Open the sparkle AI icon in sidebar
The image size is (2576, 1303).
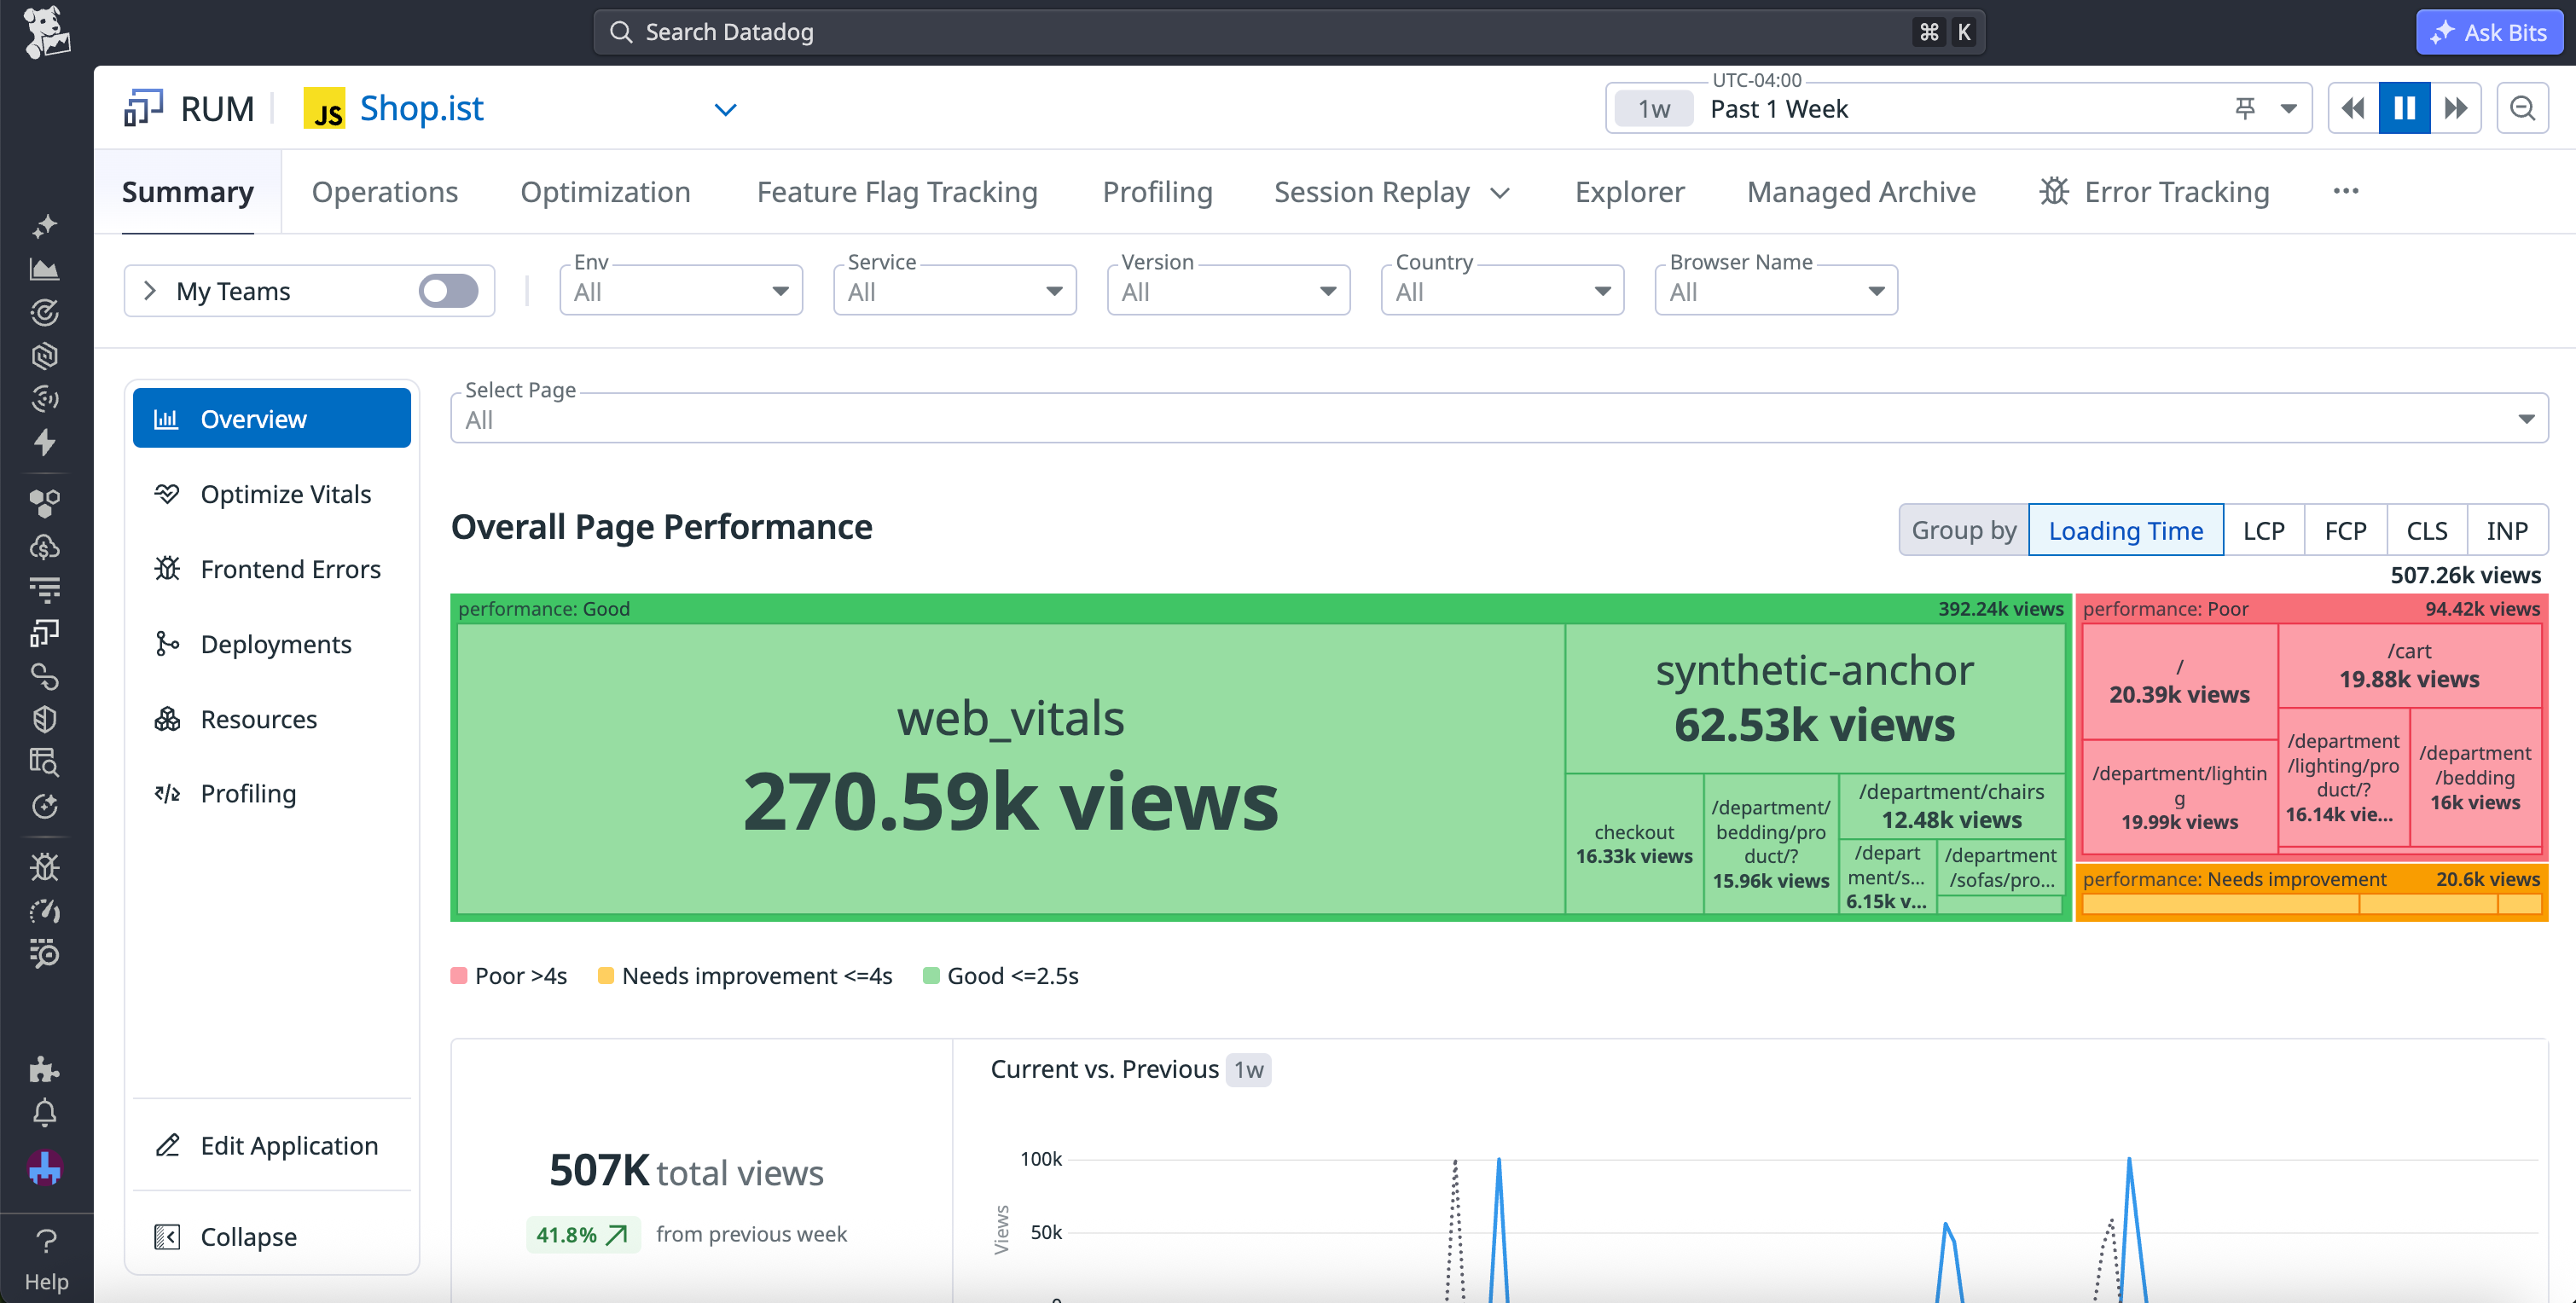(44, 227)
